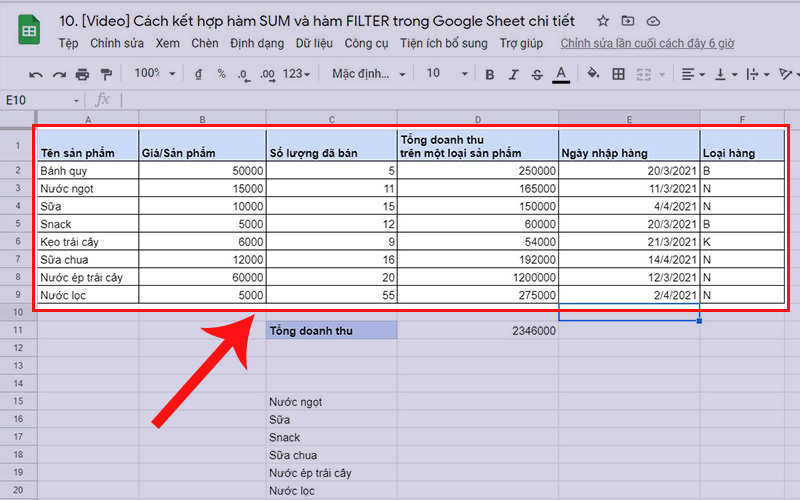800x500 pixels.
Task: Toggle bold formatting
Action: pos(489,74)
